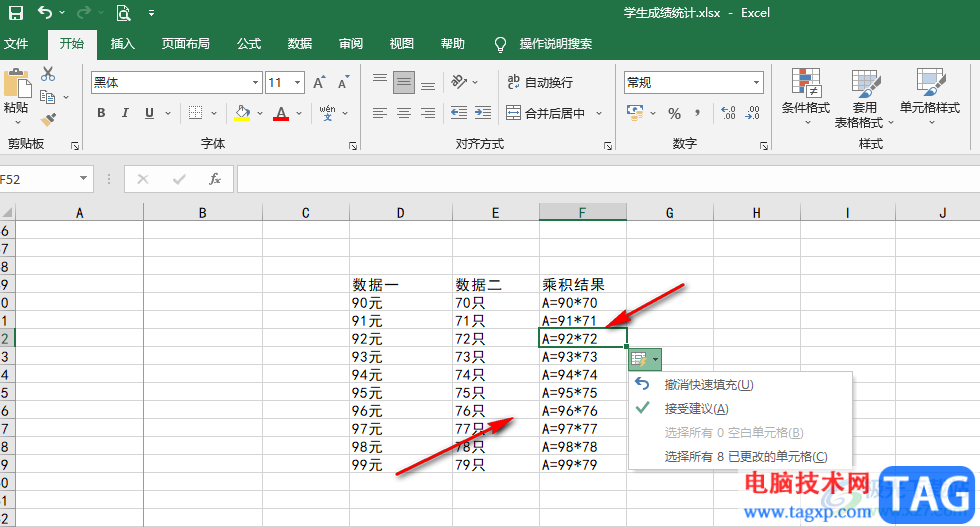Image resolution: width=980 pixels, height=527 pixels.
Task: Open Cell Styles (单元格样式)
Action: [x=929, y=97]
